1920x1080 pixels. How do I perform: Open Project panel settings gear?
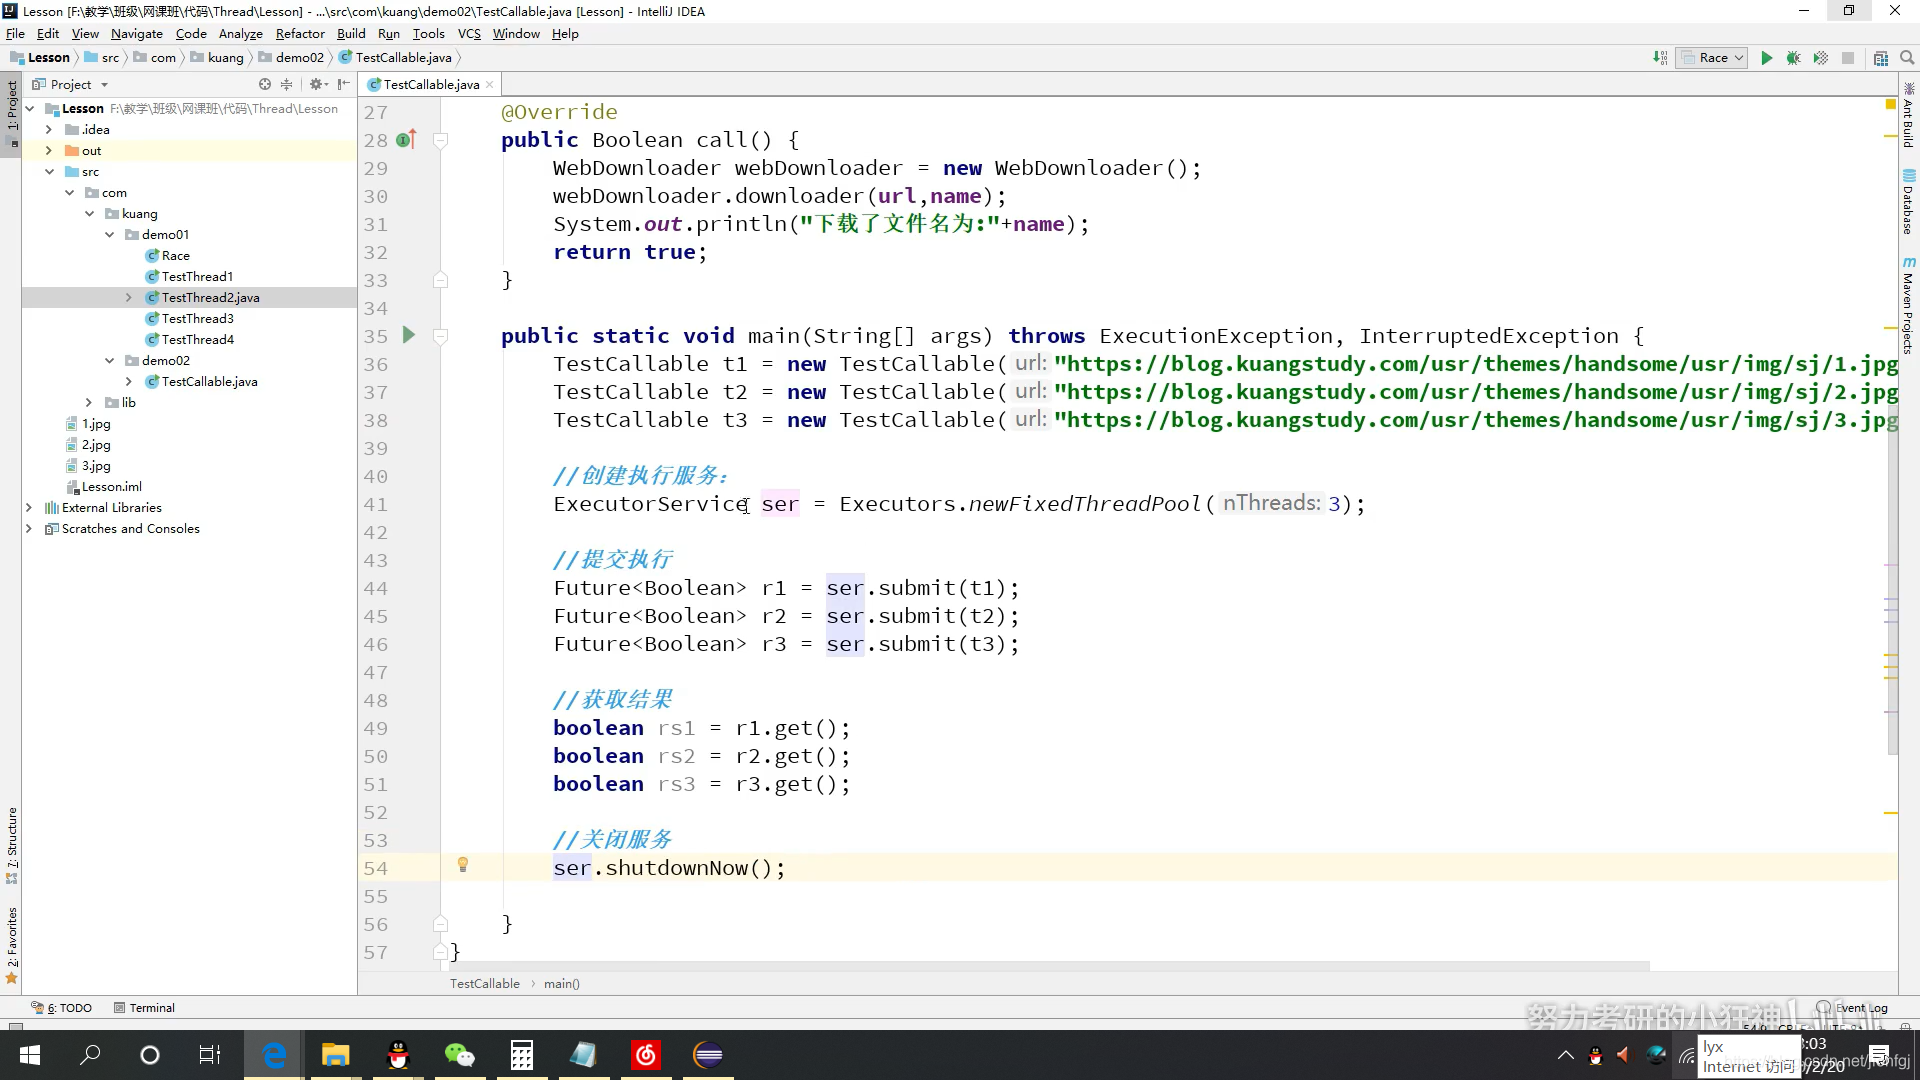[317, 85]
